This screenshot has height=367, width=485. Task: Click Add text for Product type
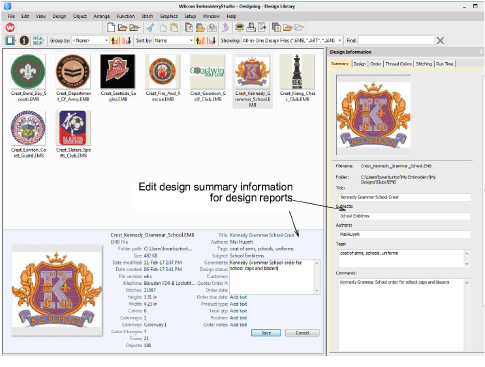click(x=238, y=304)
